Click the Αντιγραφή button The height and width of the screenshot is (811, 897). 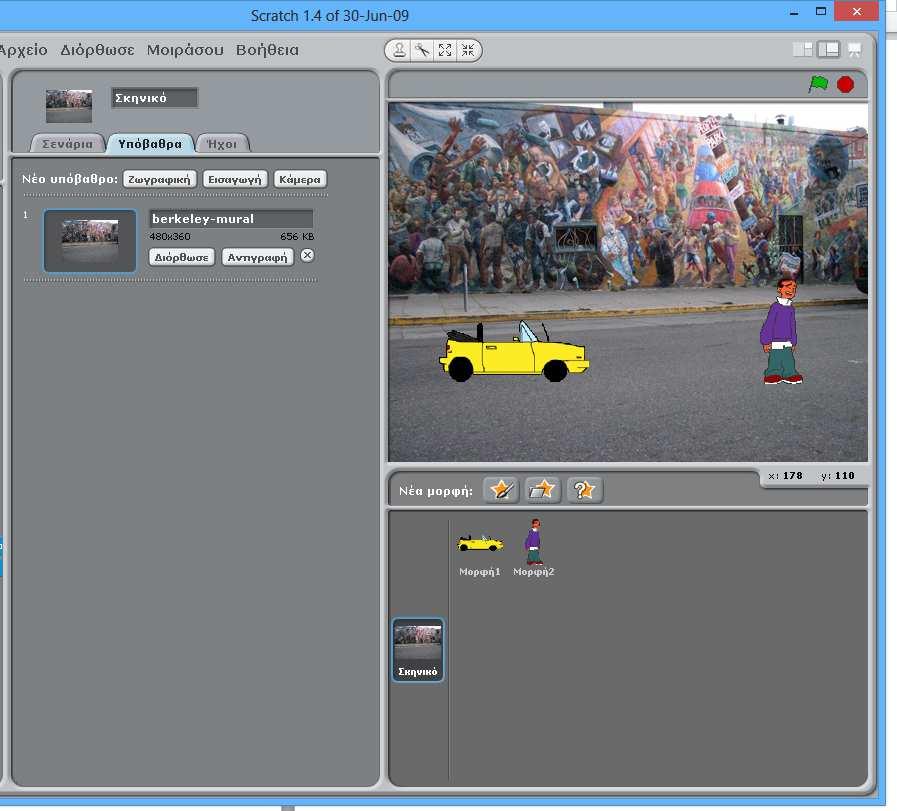258,257
